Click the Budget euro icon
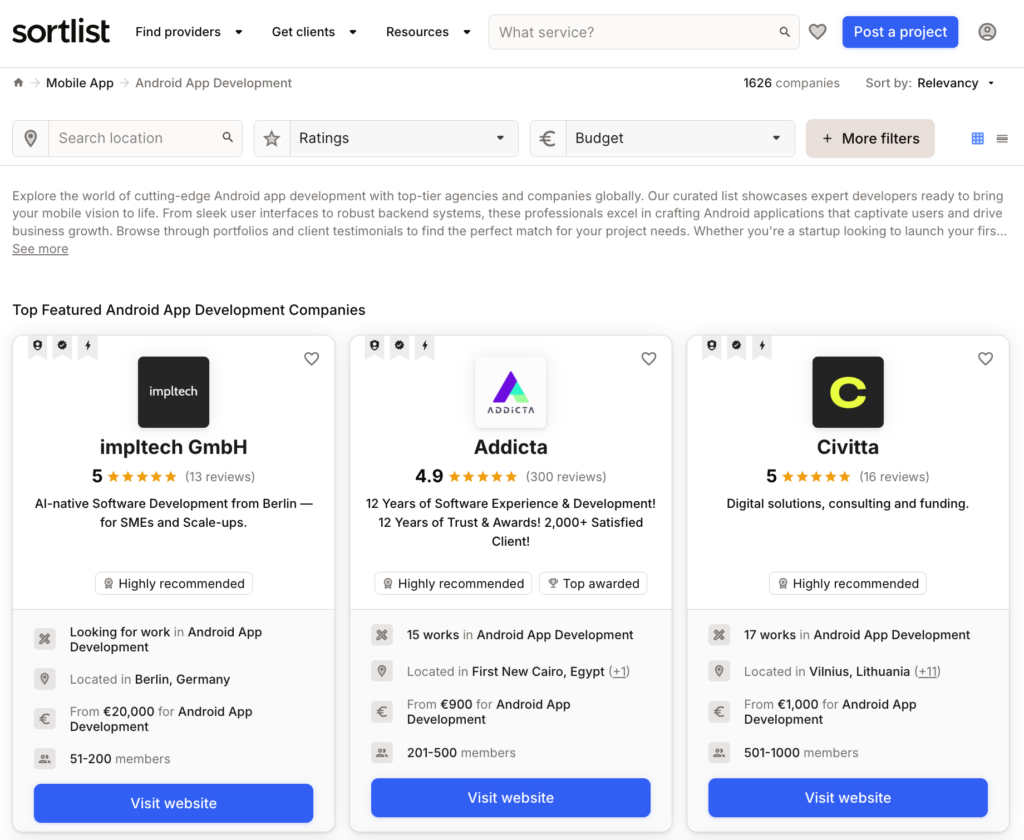Image resolution: width=1024 pixels, height=840 pixels. 548,138
